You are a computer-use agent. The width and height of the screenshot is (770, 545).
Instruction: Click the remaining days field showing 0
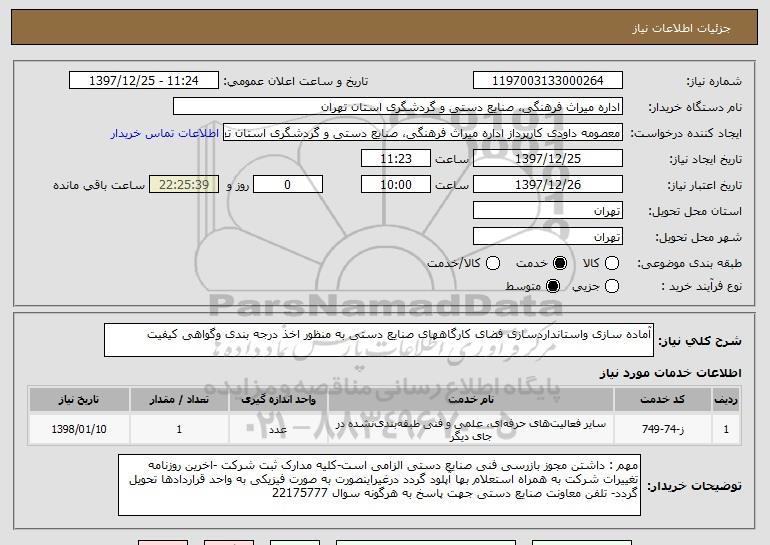[x=288, y=185]
